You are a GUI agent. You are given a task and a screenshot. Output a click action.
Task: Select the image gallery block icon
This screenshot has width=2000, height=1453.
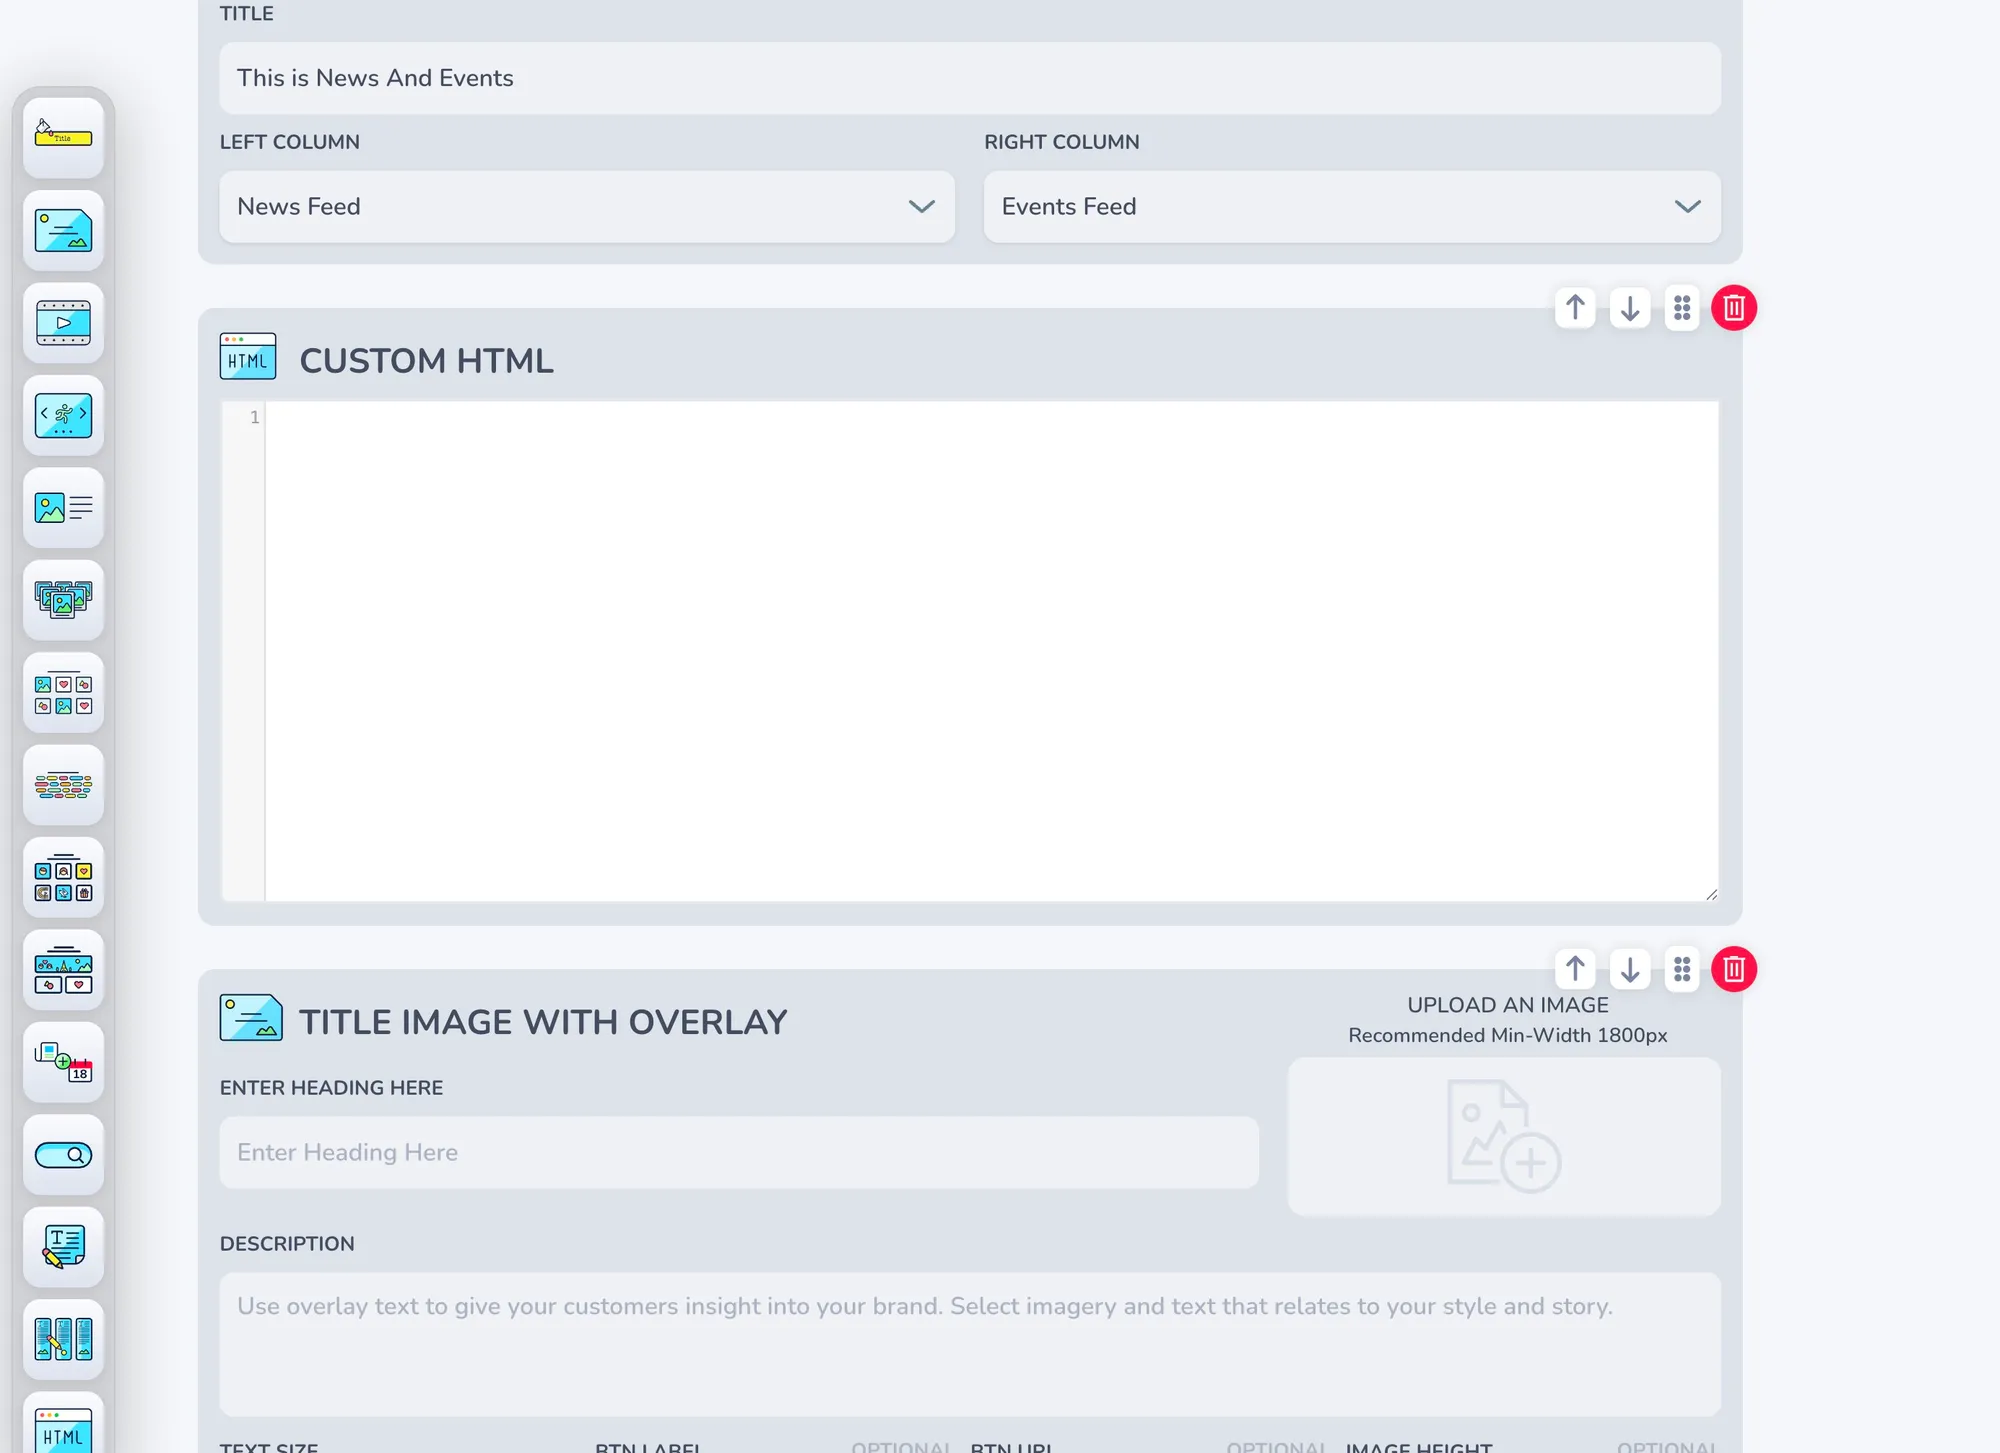(63, 600)
